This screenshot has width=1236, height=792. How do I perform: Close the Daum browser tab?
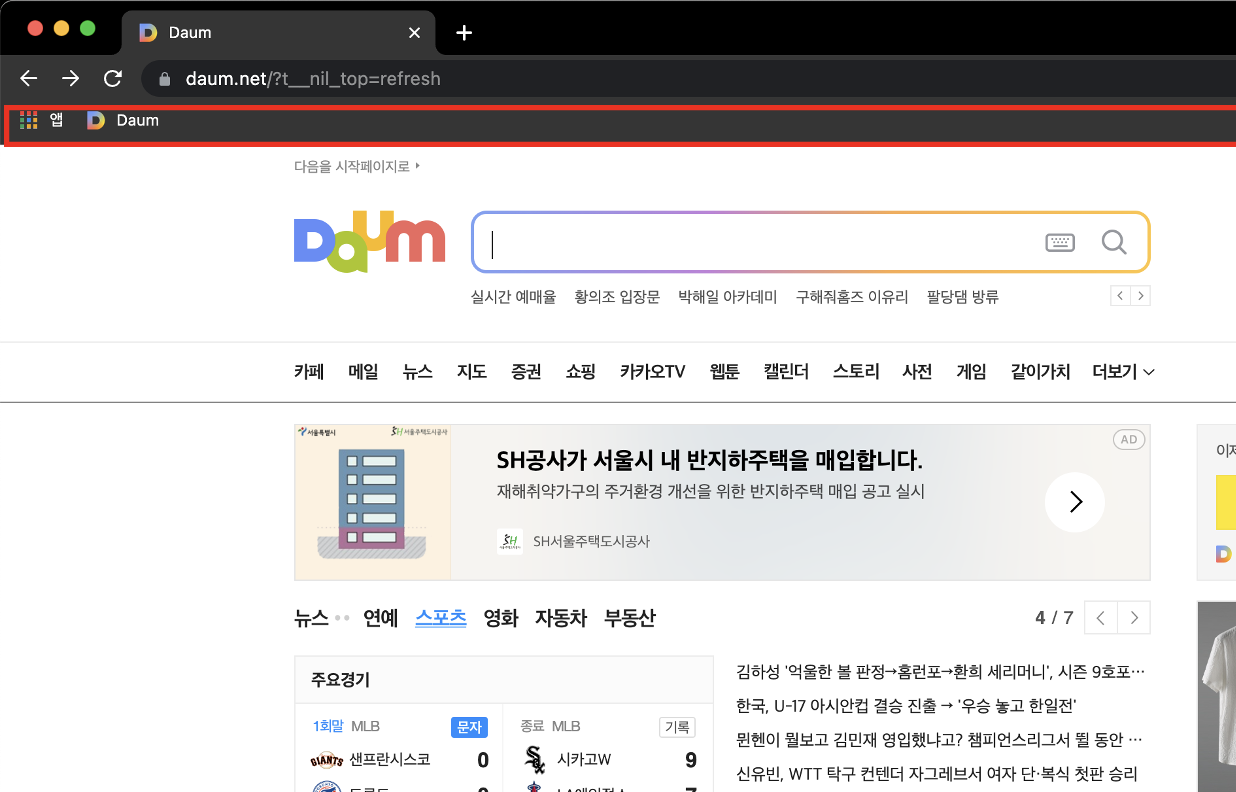coord(414,33)
